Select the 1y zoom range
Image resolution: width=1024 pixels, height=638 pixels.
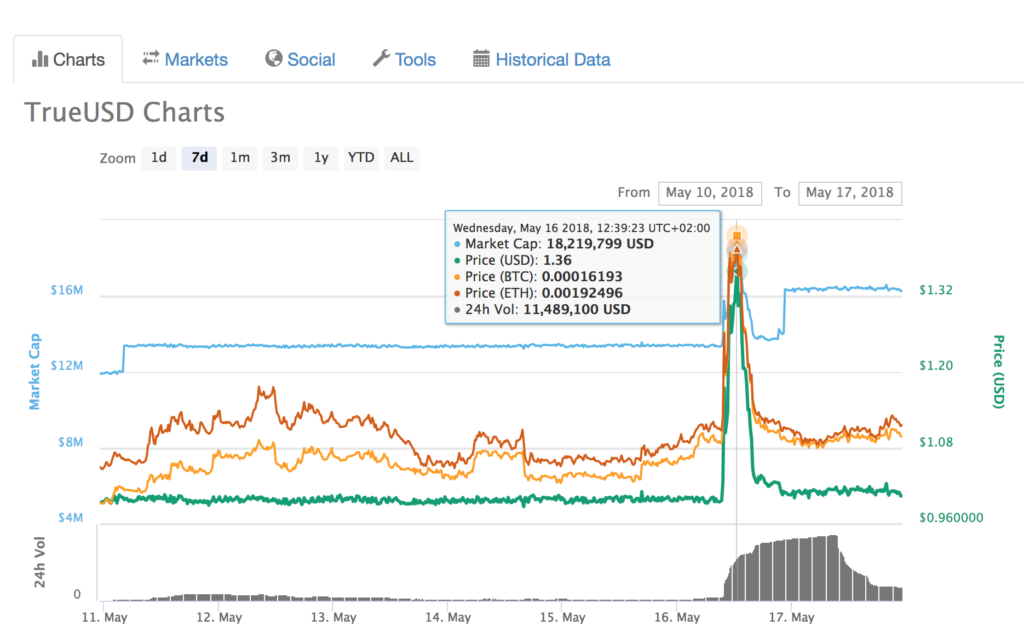321,157
